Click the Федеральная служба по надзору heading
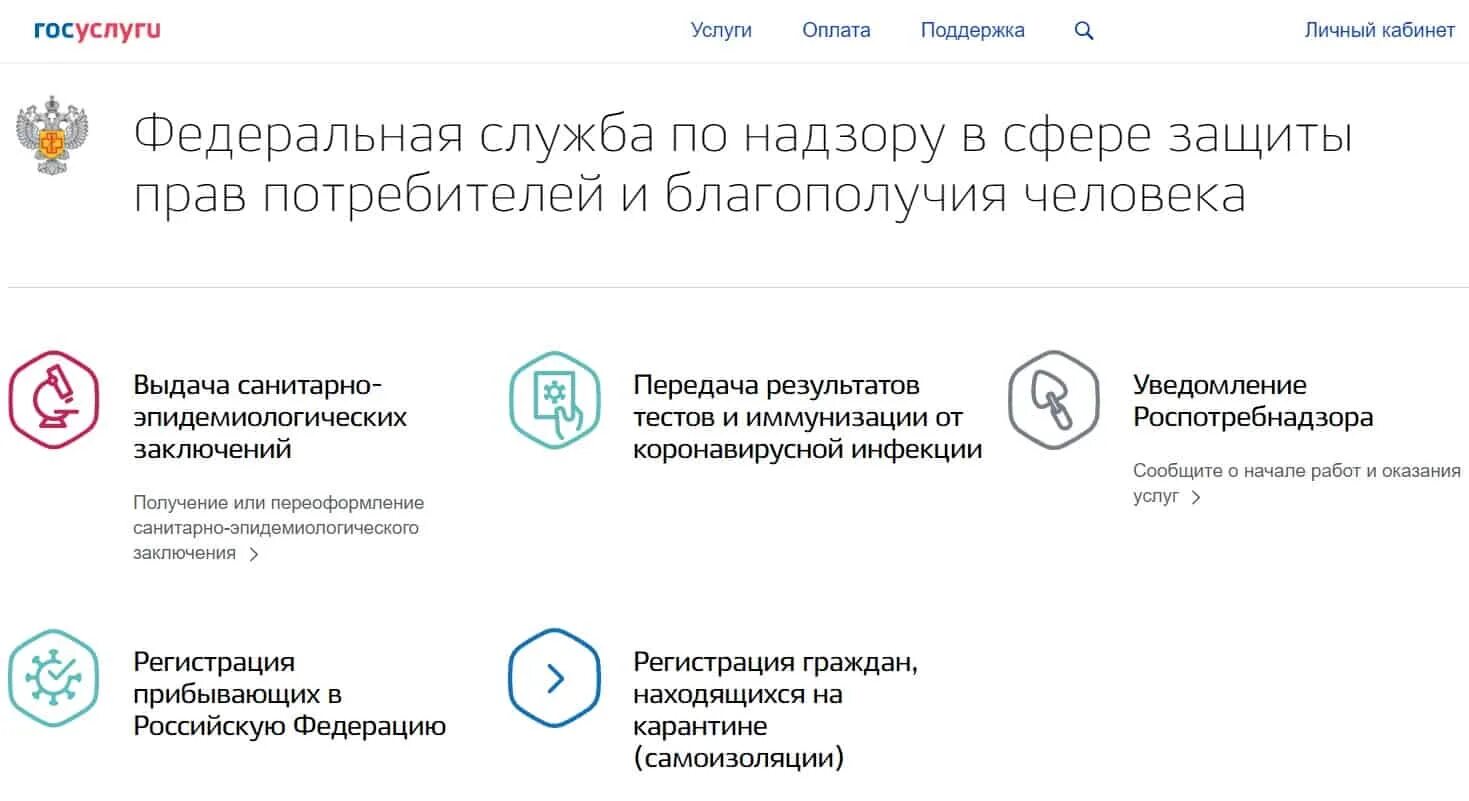 [743, 165]
